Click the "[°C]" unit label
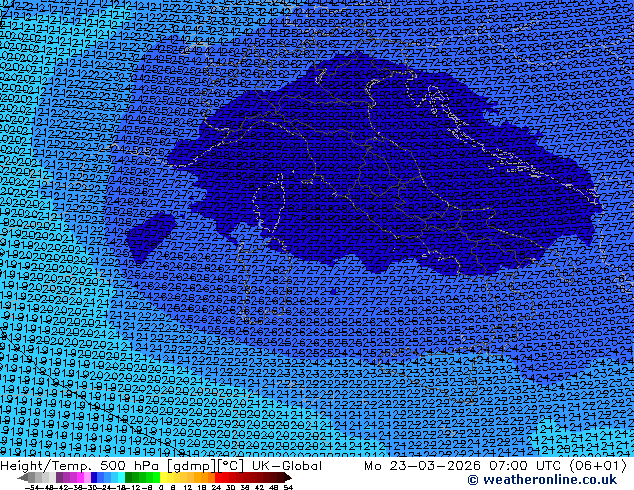The width and height of the screenshot is (634, 490). (230, 466)
